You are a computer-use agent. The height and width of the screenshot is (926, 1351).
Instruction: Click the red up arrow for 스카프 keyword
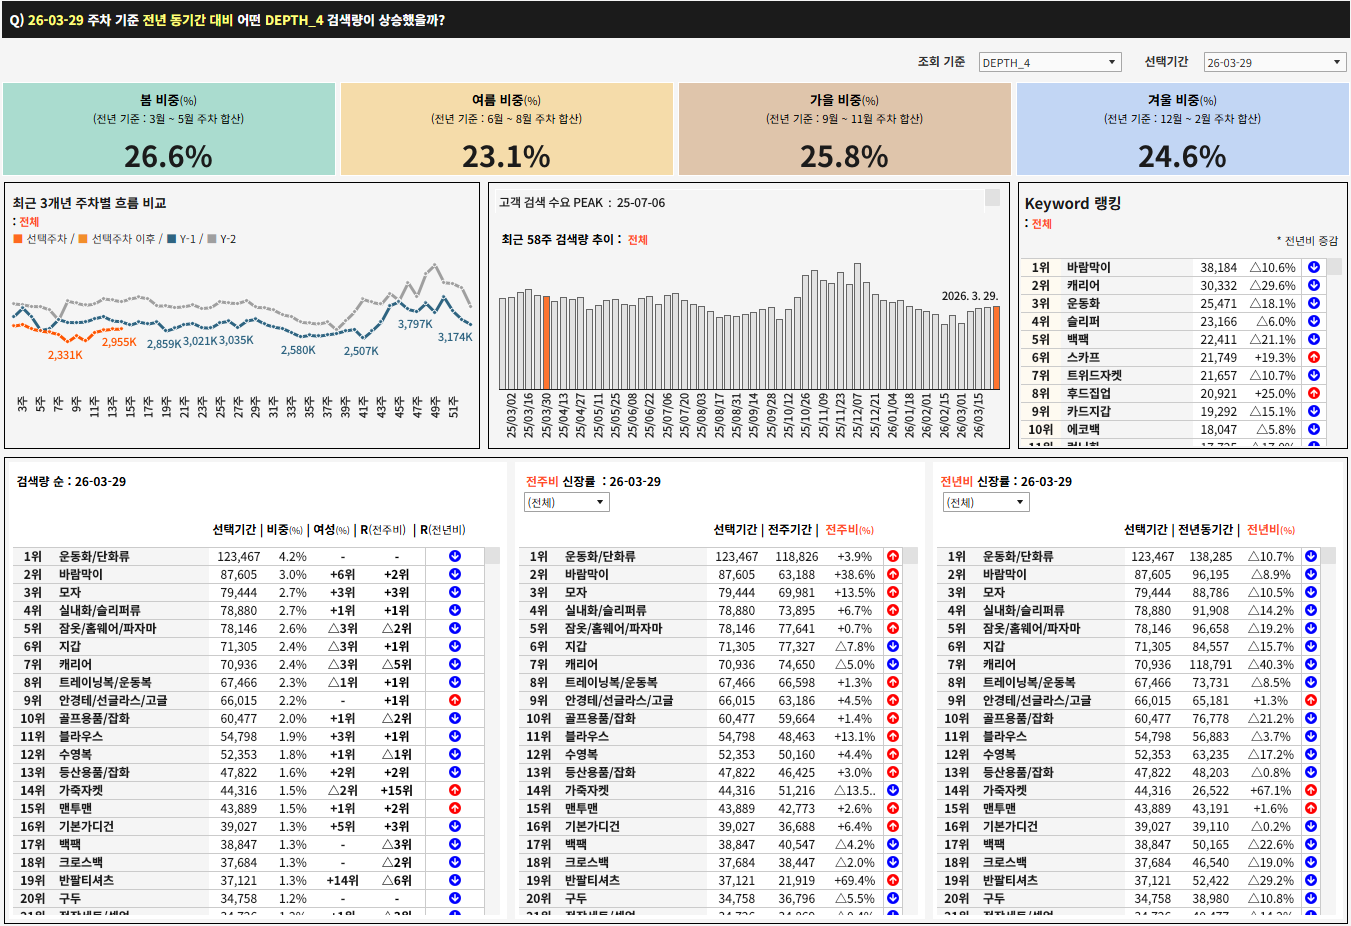1314,357
